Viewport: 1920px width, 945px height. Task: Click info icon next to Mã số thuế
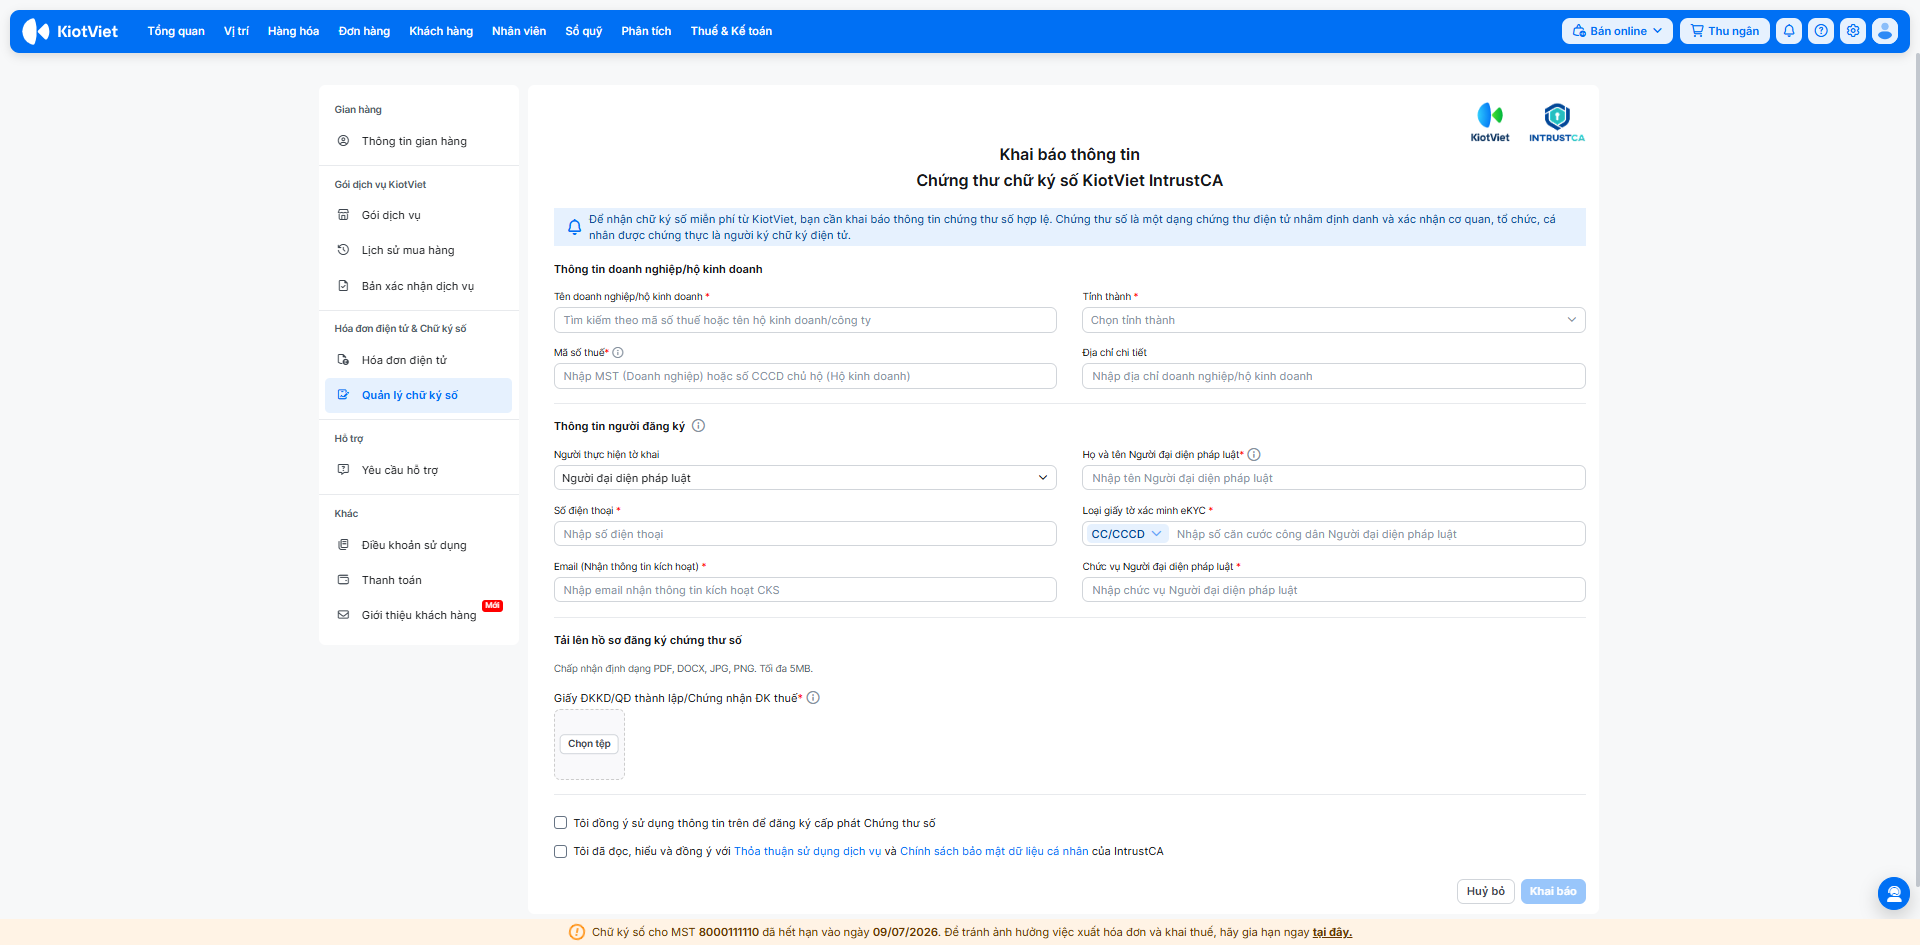coord(618,353)
